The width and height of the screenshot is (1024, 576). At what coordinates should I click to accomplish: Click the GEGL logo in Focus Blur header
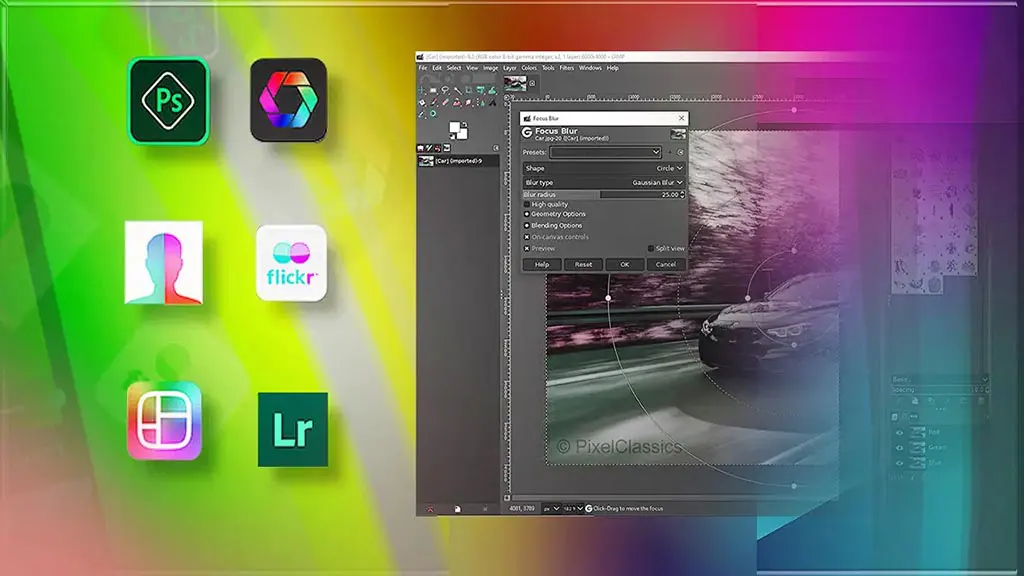527,133
